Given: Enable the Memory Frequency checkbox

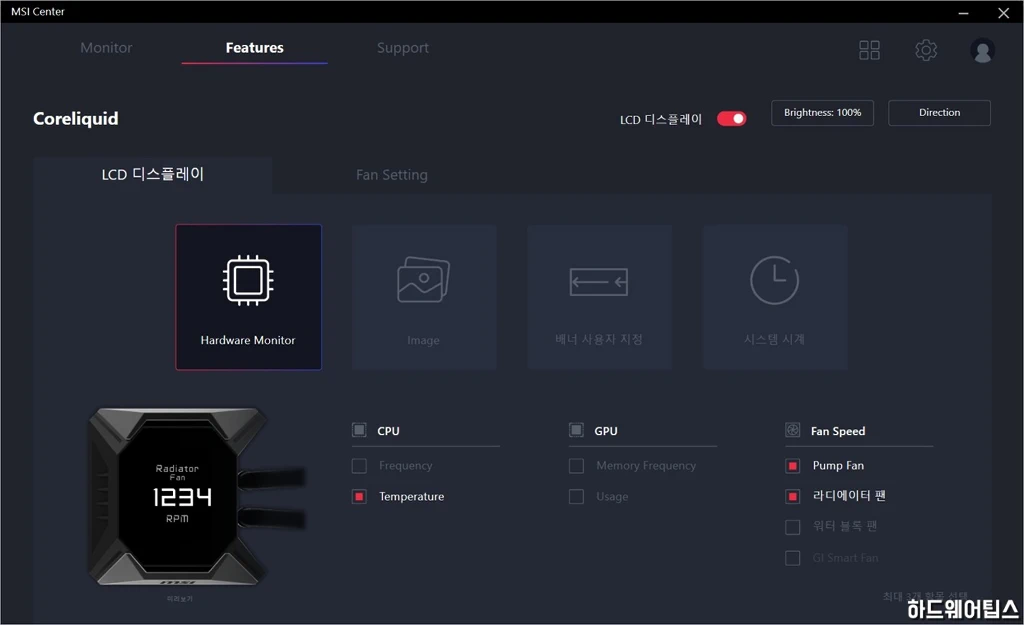Looking at the screenshot, I should 576,466.
